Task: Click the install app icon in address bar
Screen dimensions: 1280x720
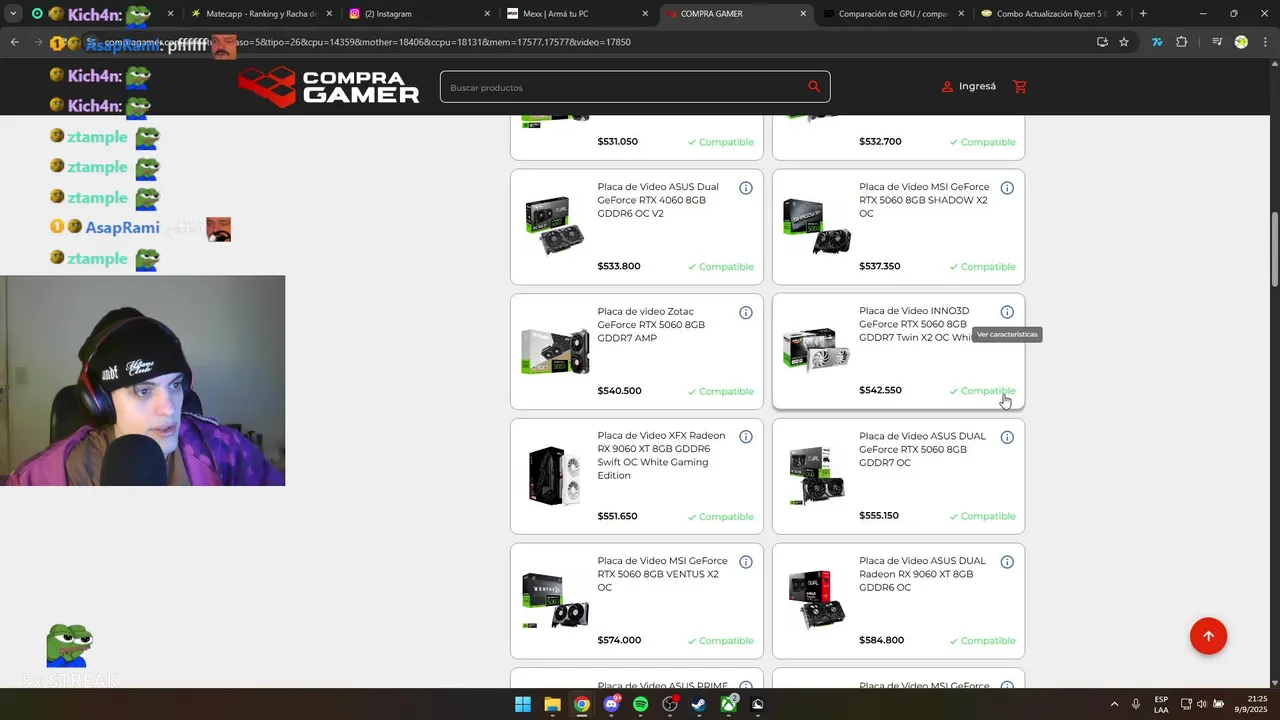Action: click(x=1102, y=42)
